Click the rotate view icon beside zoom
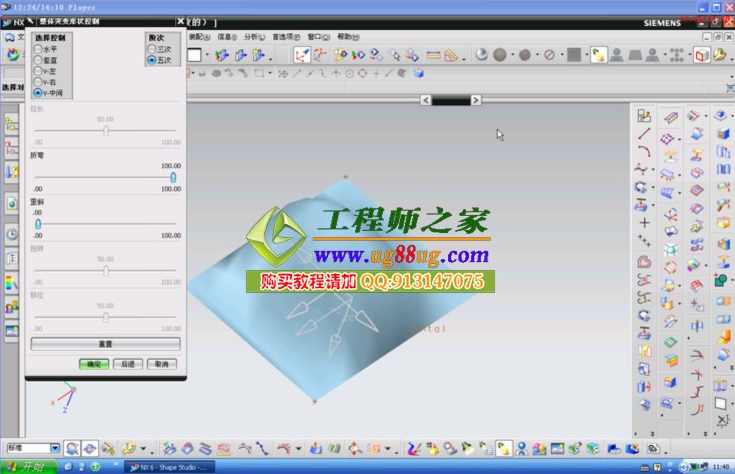The width and height of the screenshot is (735, 474). click(x=90, y=449)
